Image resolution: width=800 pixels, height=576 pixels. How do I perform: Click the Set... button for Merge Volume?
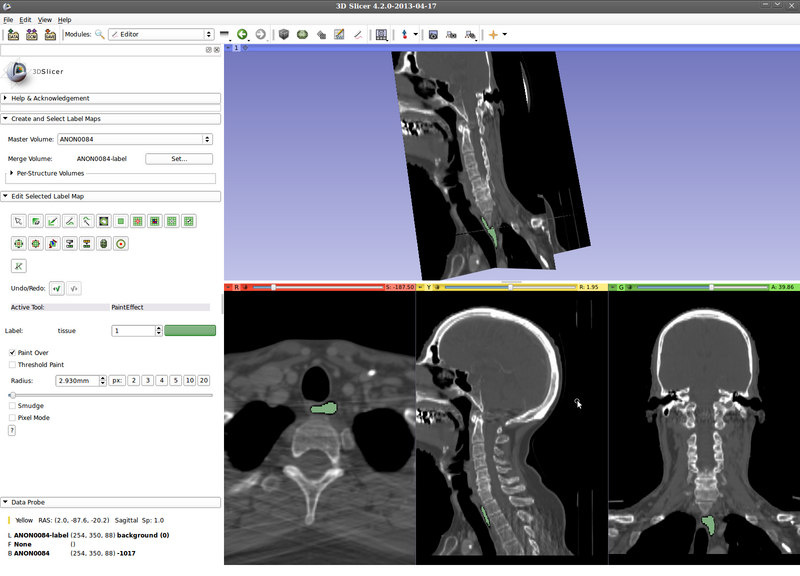(x=179, y=158)
